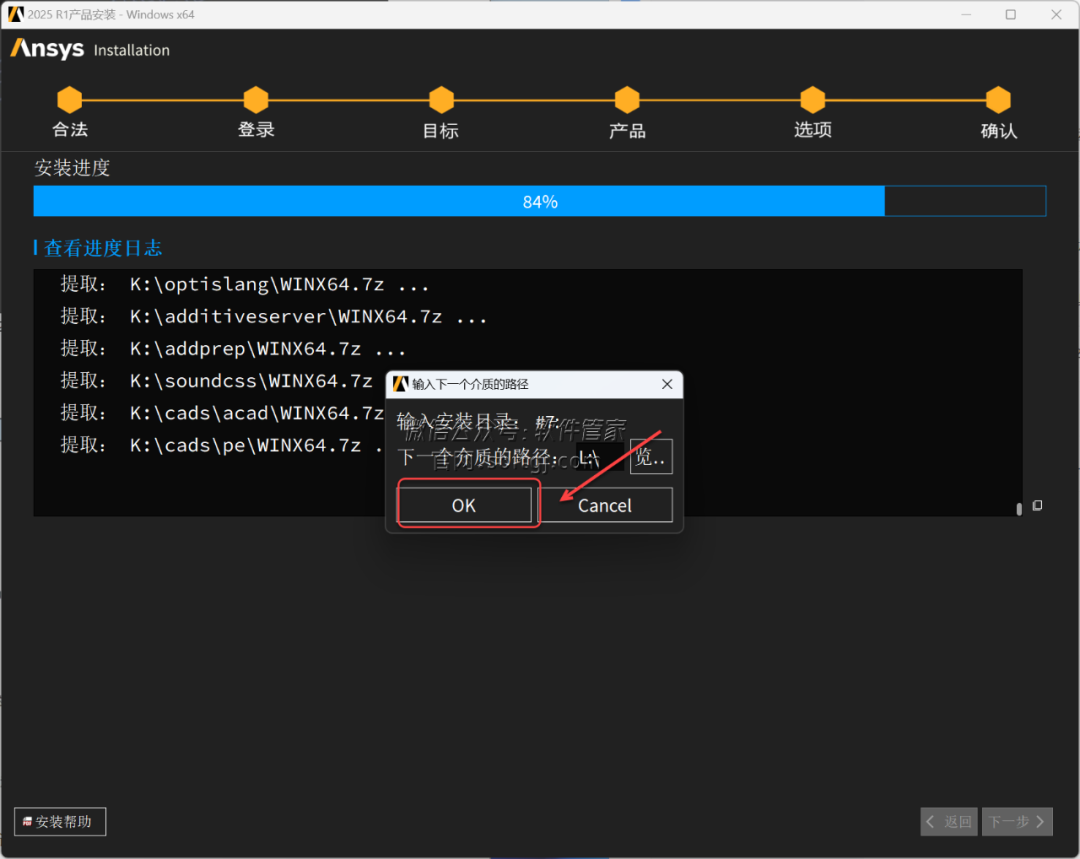Click the 合法 step hexagon
The height and width of the screenshot is (859, 1080).
click(70, 100)
